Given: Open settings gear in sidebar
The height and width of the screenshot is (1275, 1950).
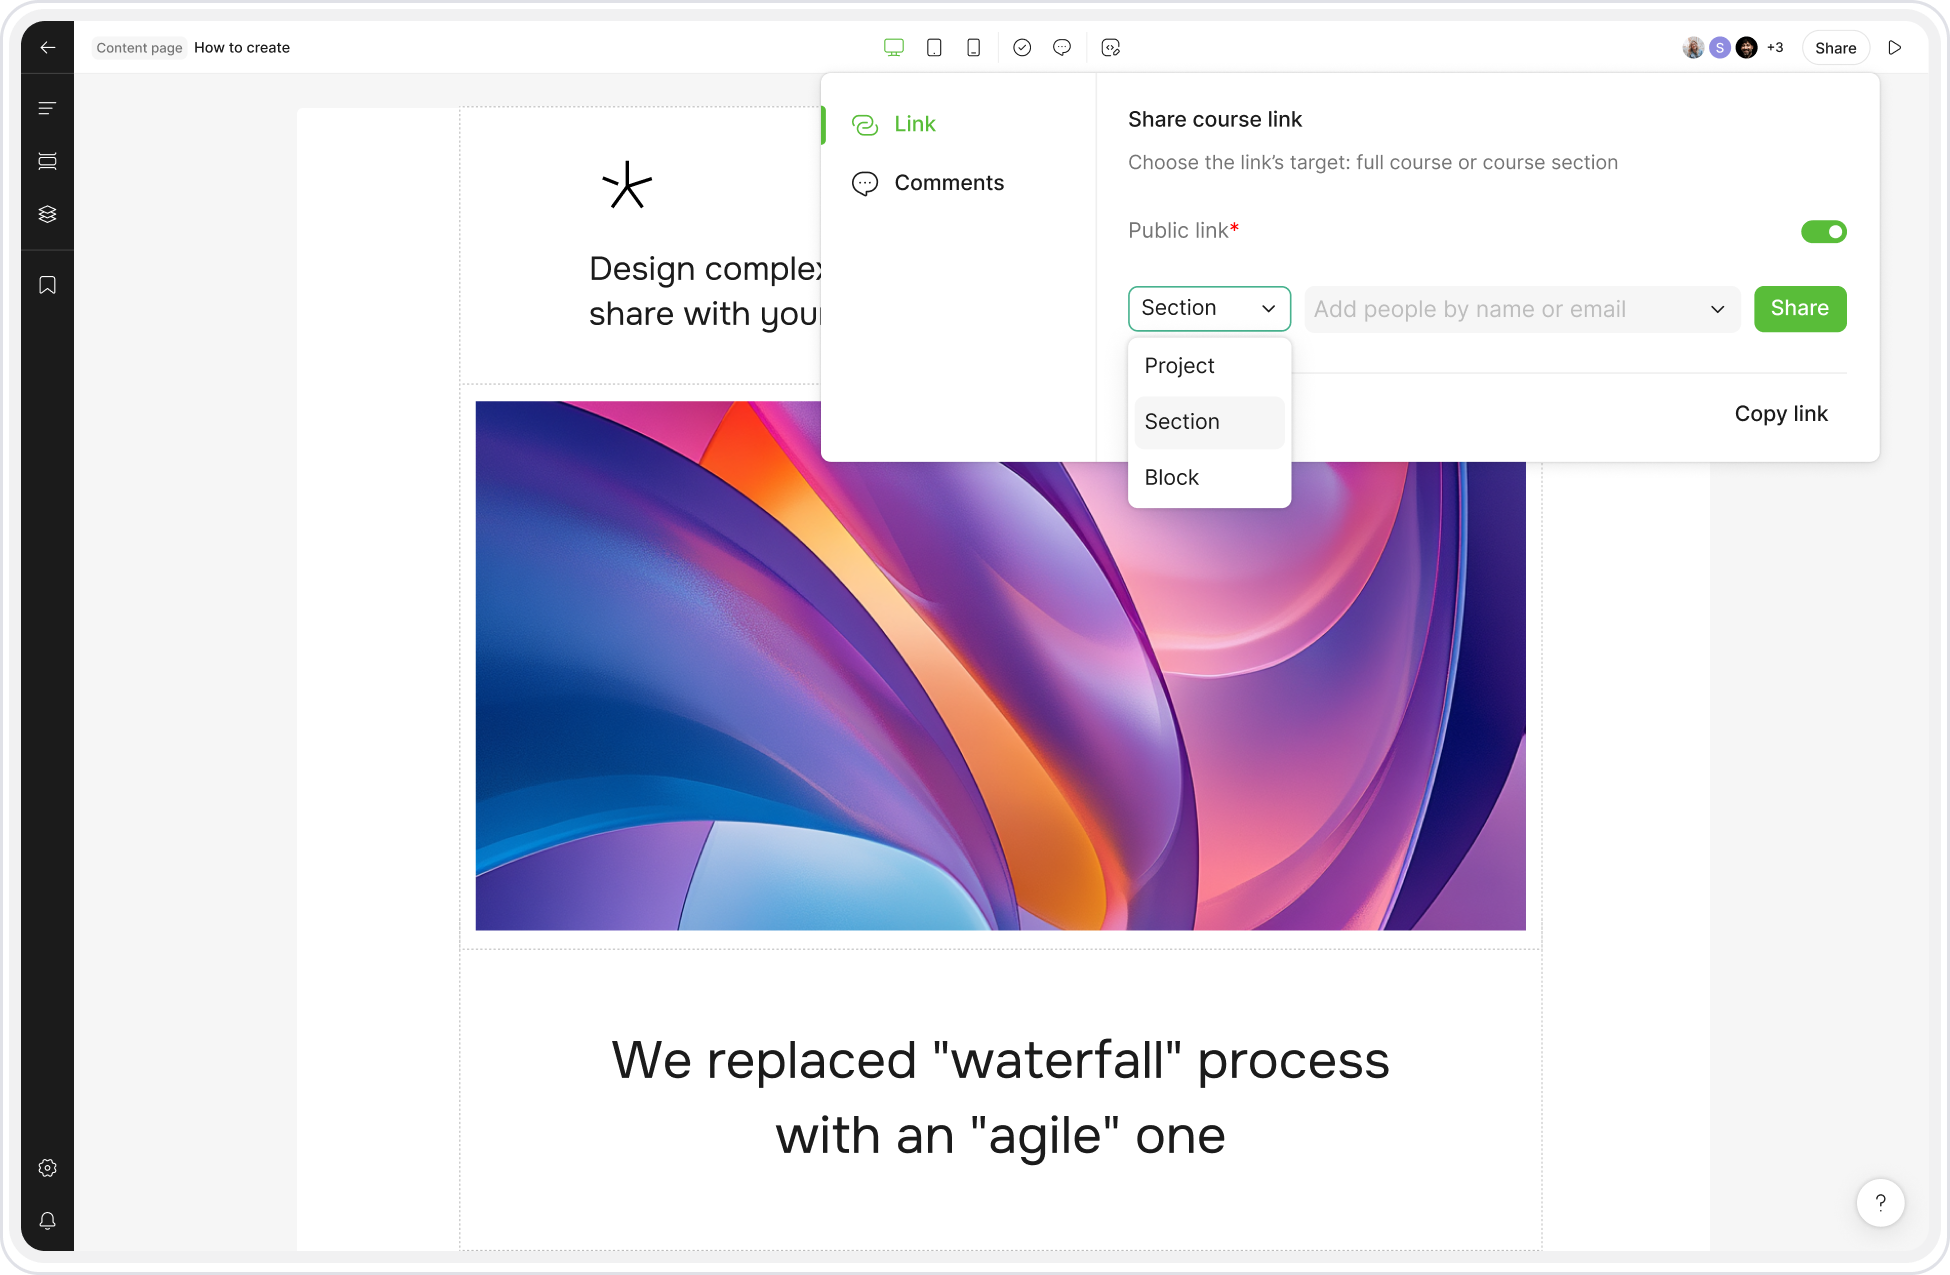Looking at the screenshot, I should 47,1168.
